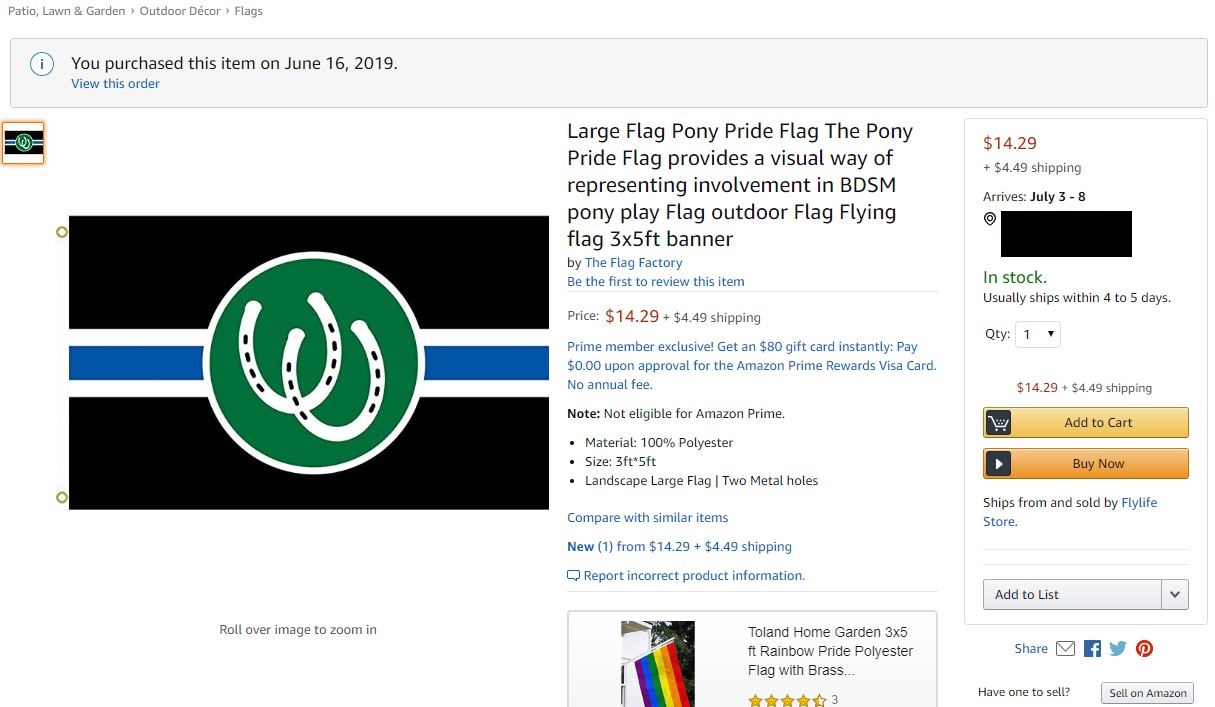This screenshot has width=1215, height=707.
Task: Open the Flags breadcrumb category
Action: point(248,11)
